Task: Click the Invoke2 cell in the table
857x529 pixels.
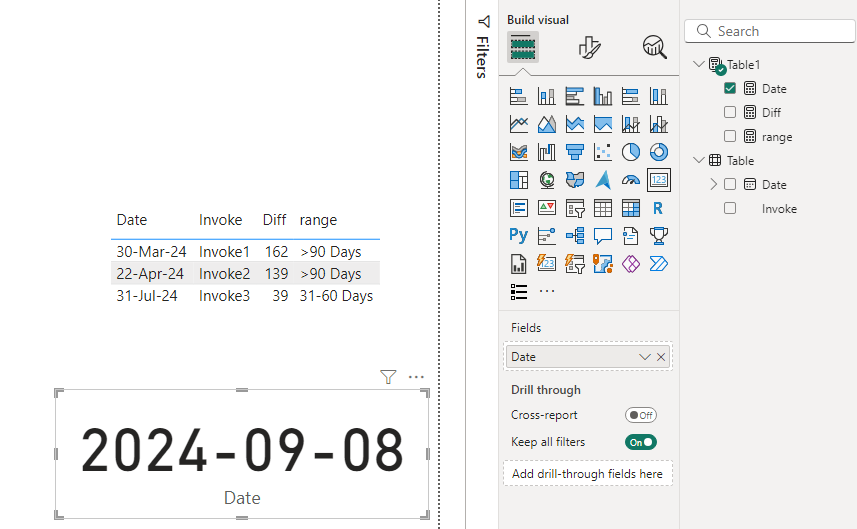Action: coord(224,274)
